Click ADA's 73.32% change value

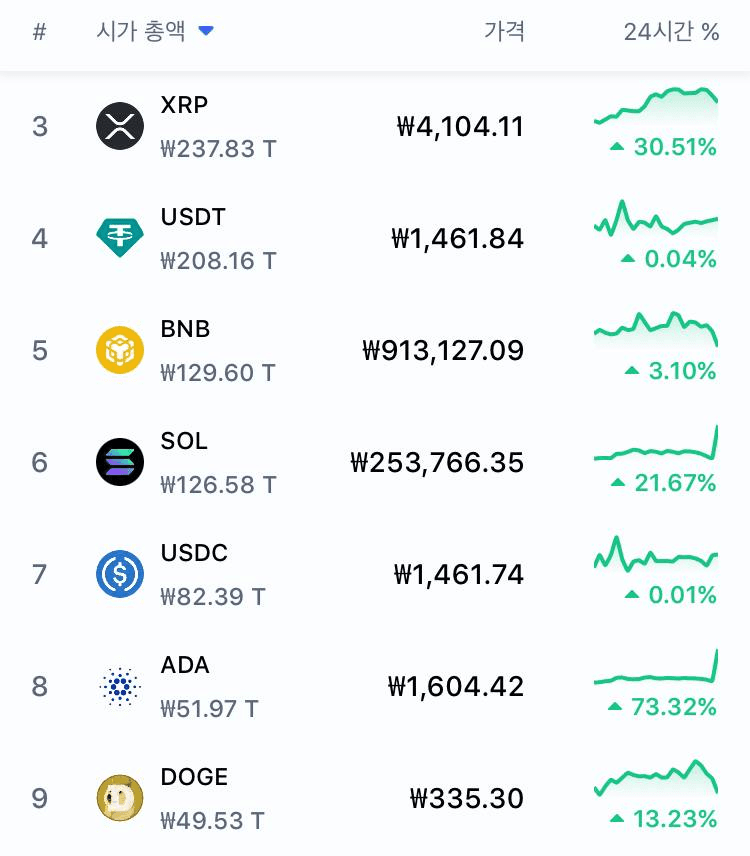tap(673, 708)
